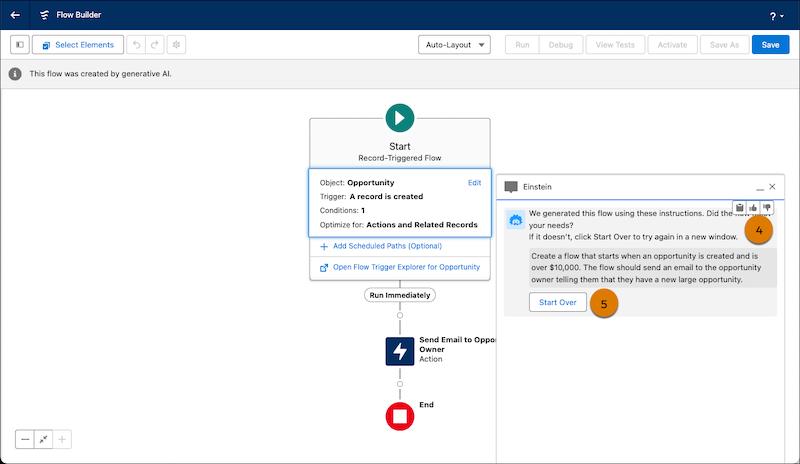800x464 pixels.
Task: Give thumbs up feedback to Einstein
Action: (753, 208)
